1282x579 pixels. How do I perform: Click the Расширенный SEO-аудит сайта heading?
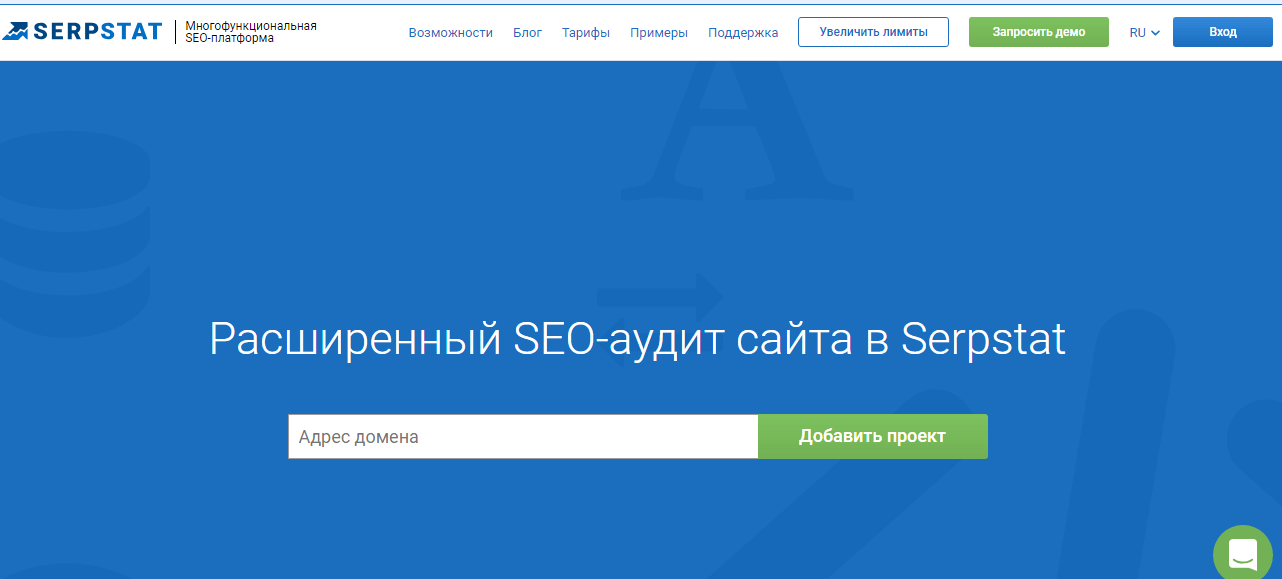(637, 340)
